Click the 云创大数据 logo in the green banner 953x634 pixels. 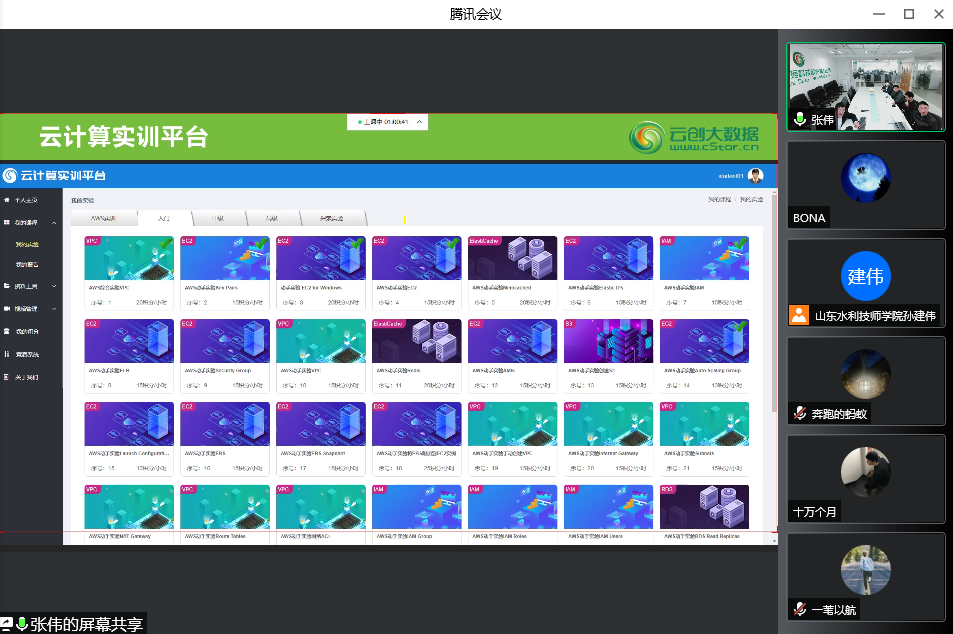[x=694, y=137]
